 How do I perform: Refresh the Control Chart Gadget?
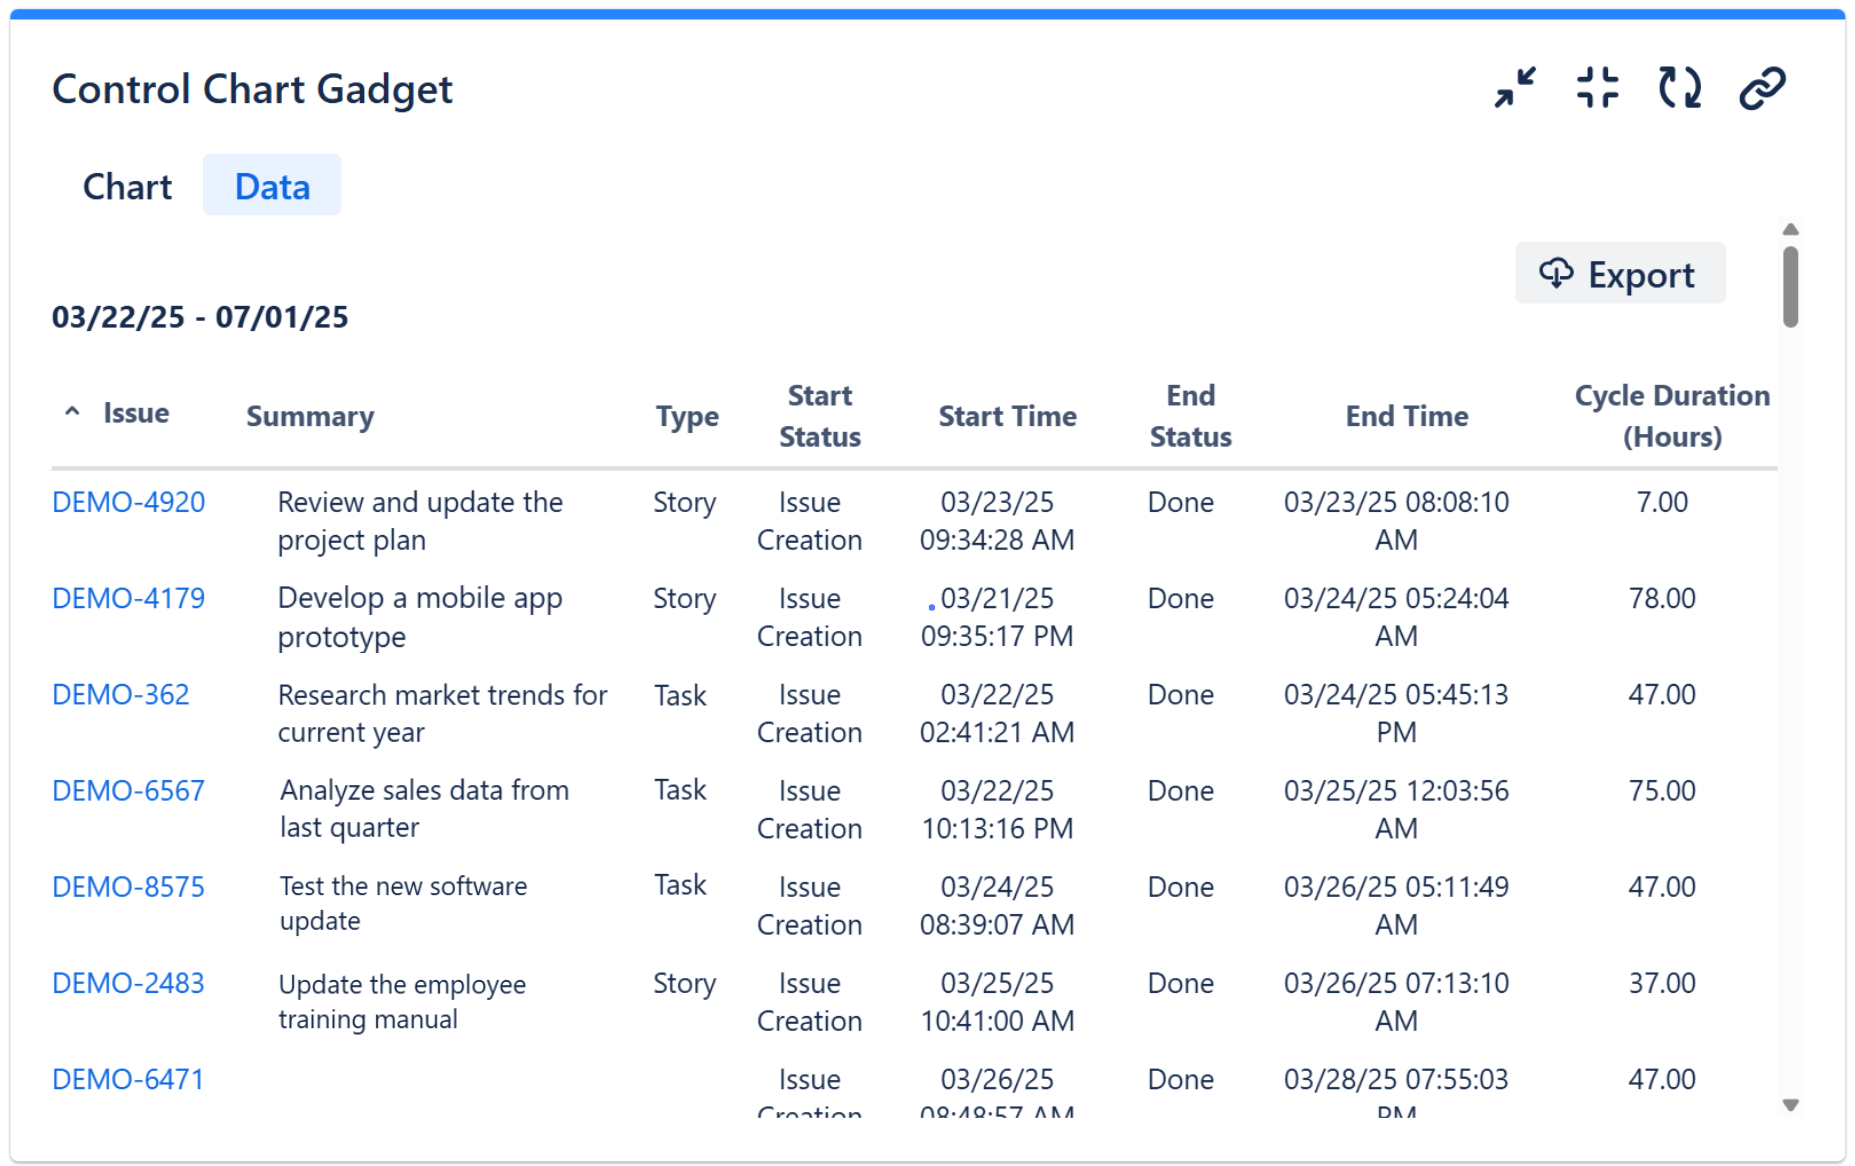coord(1679,87)
